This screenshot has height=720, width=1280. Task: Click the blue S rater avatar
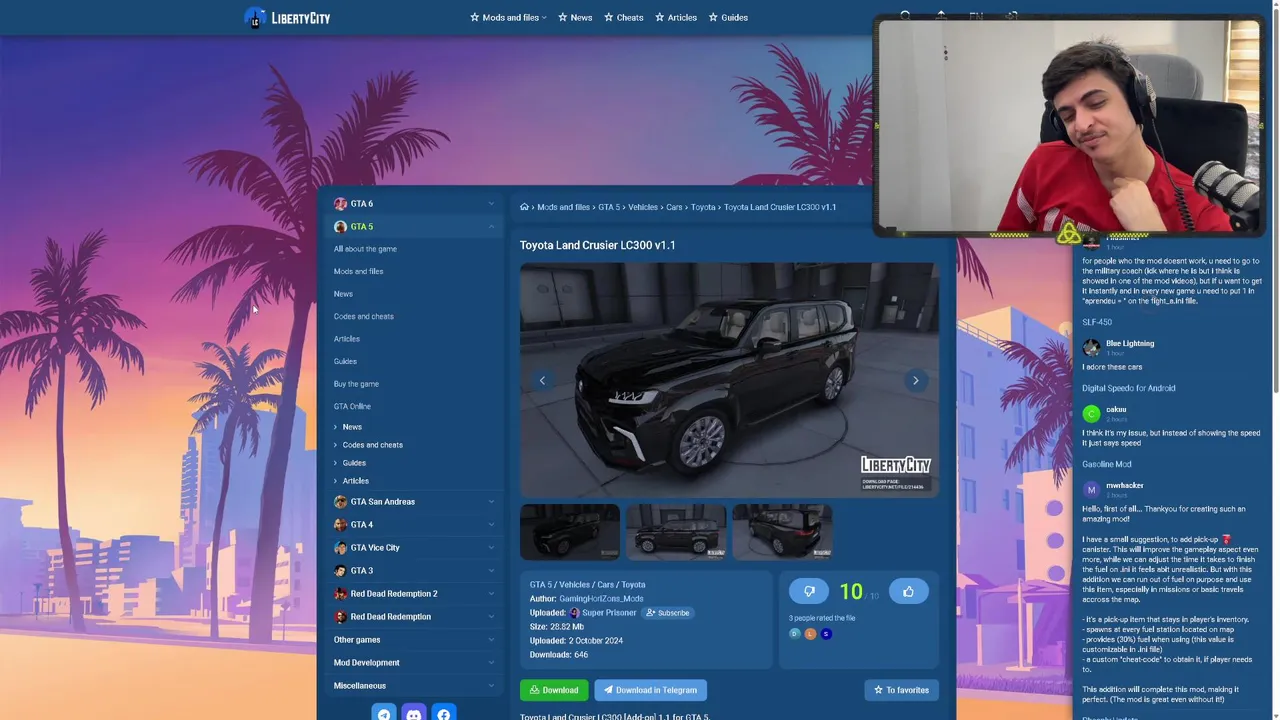point(826,634)
